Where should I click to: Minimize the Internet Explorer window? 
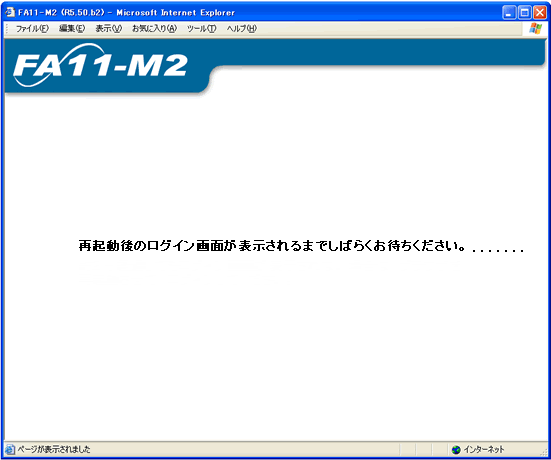click(x=509, y=13)
